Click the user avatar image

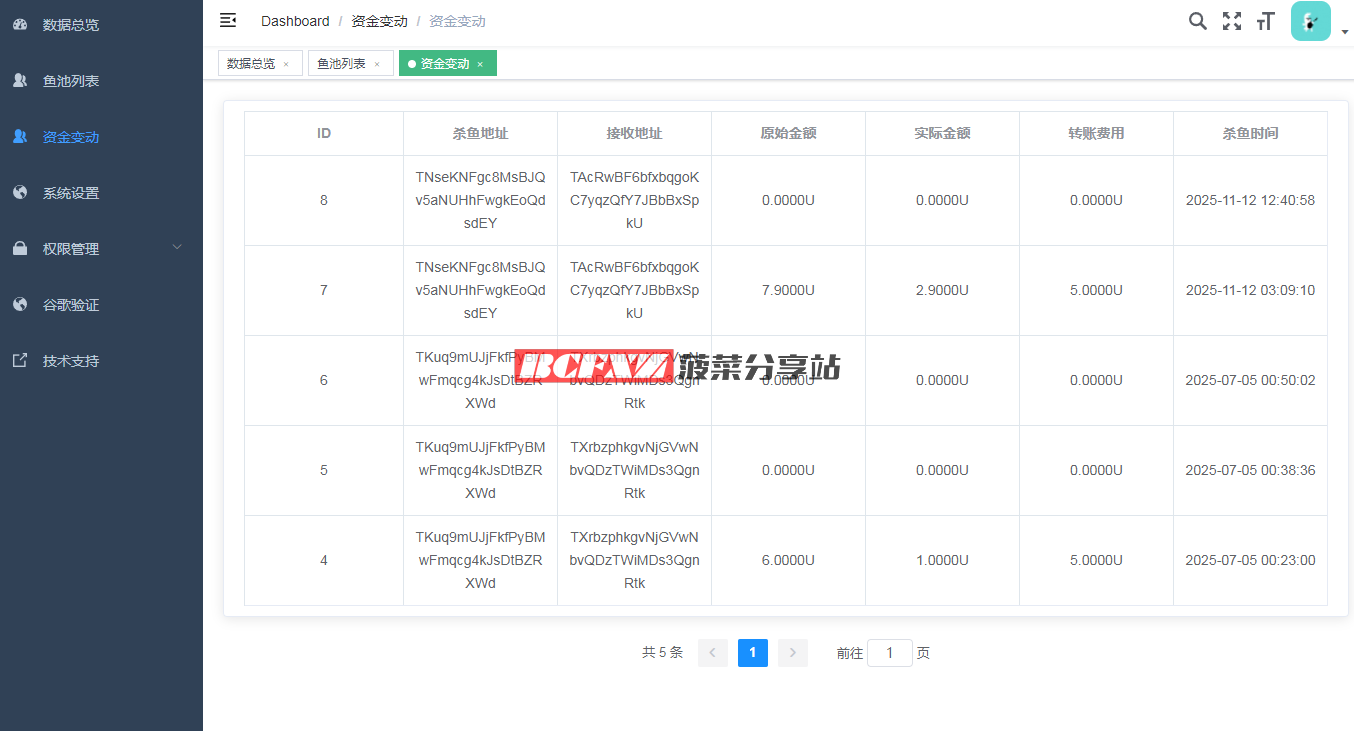pyautogui.click(x=1310, y=21)
